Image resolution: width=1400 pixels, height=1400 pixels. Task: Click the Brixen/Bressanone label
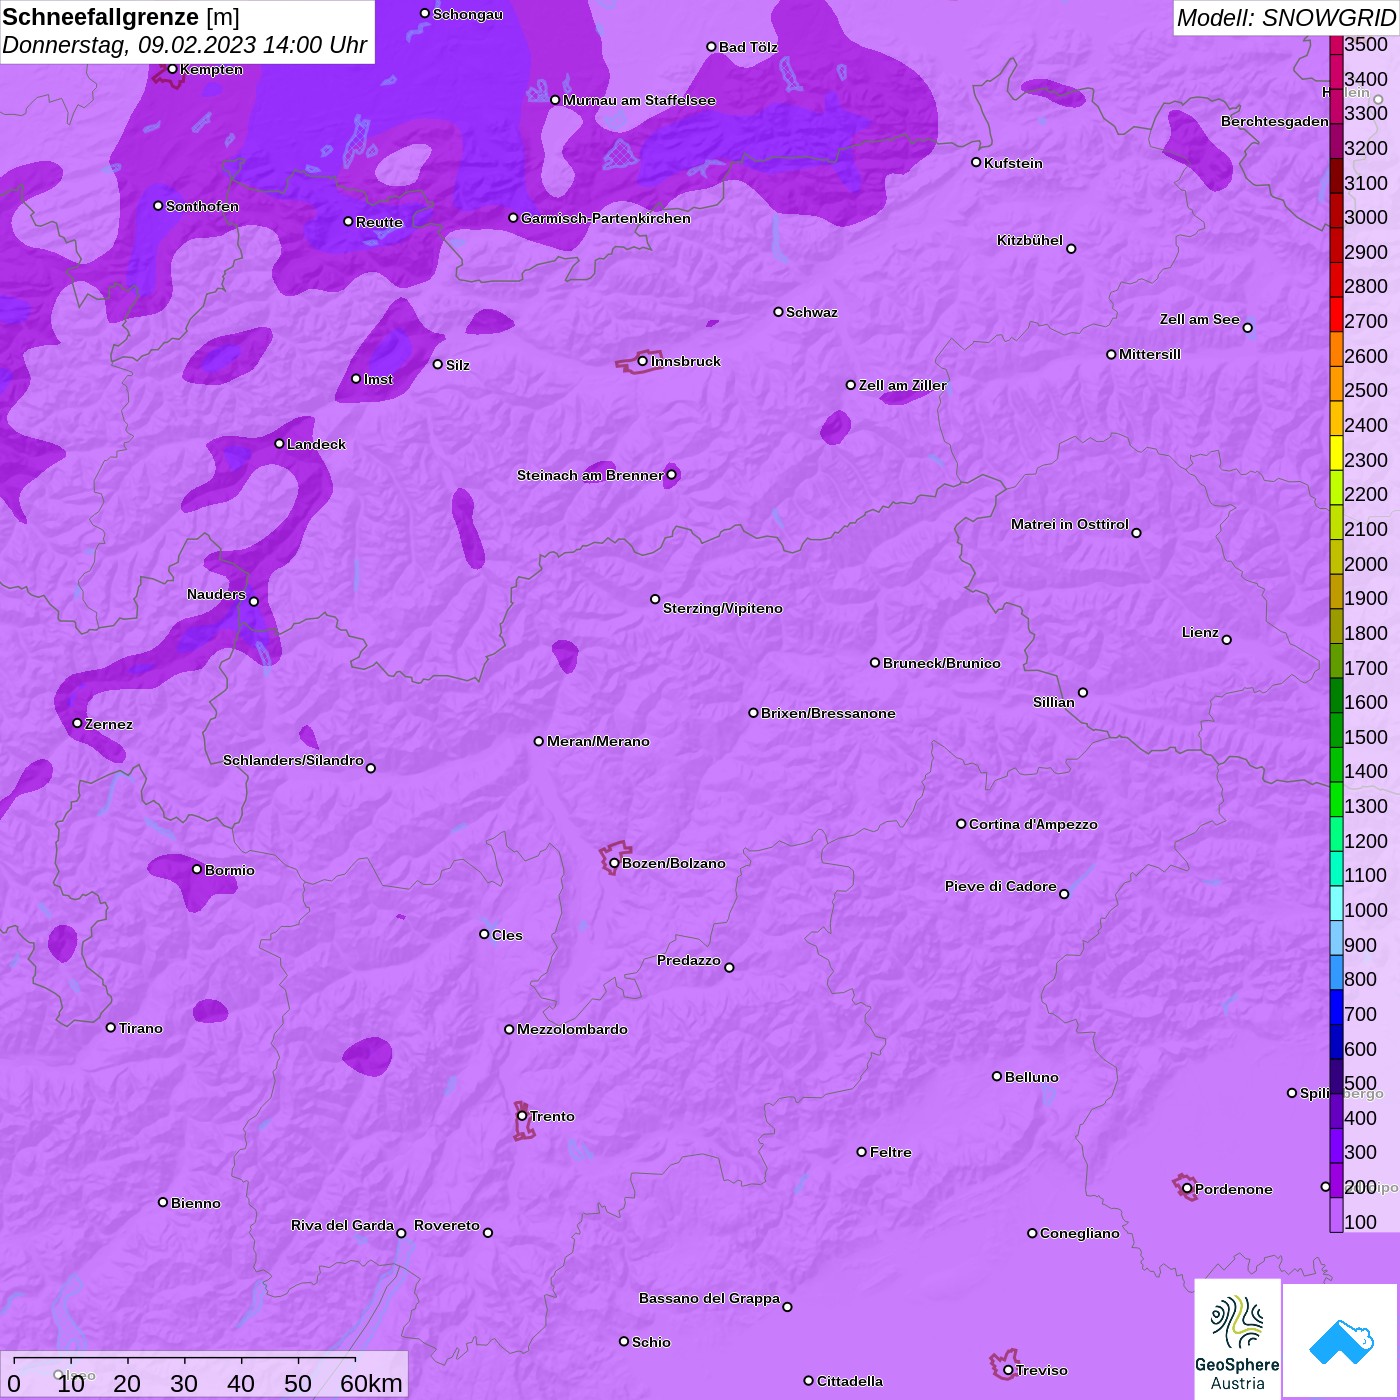[x=828, y=713]
